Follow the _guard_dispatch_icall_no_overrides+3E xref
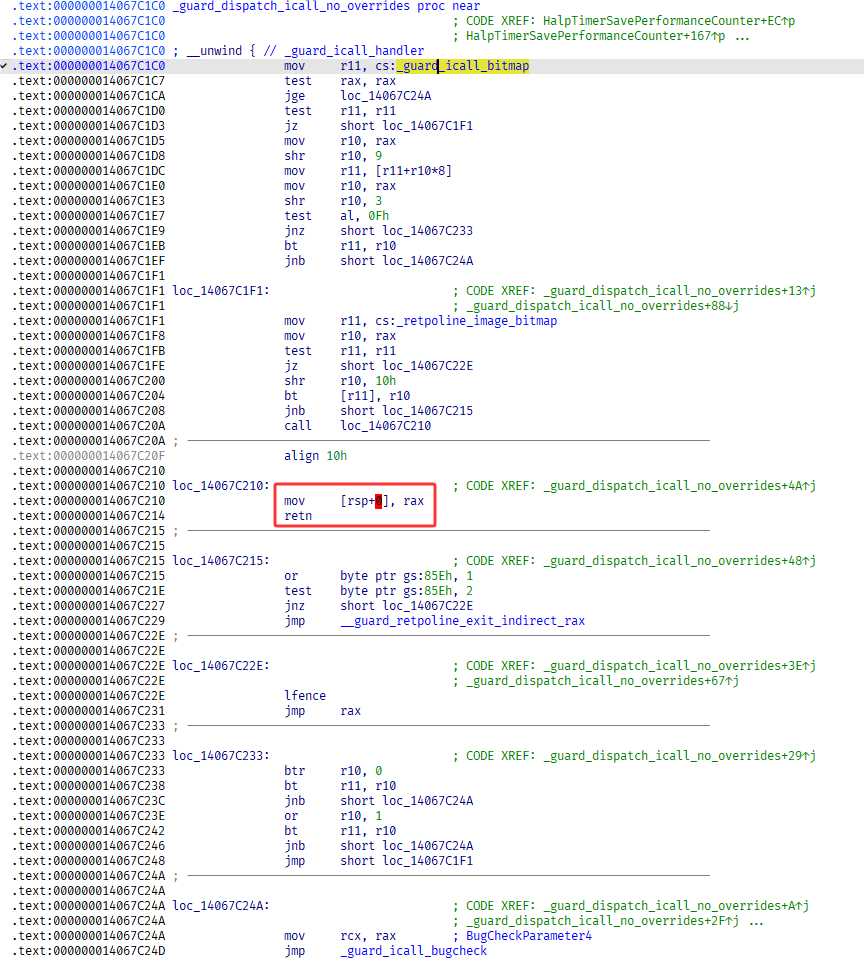This screenshot has height=959, width=864. [x=679, y=666]
